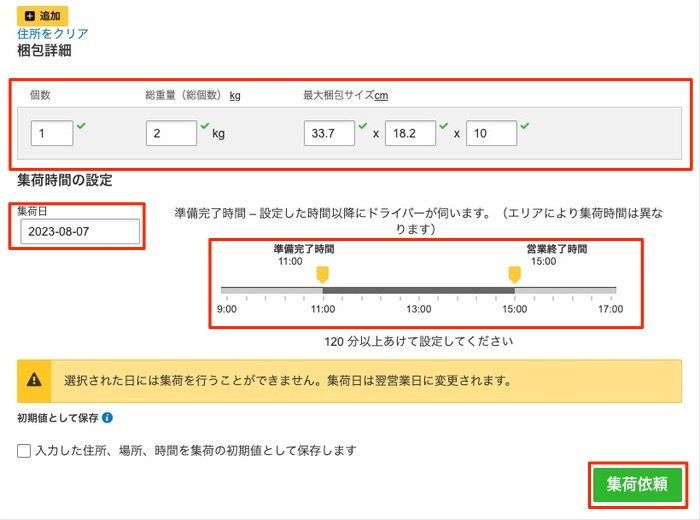The width and height of the screenshot is (700, 520).
Task: Click the green checkmark beside weight field
Action: pos(204,125)
